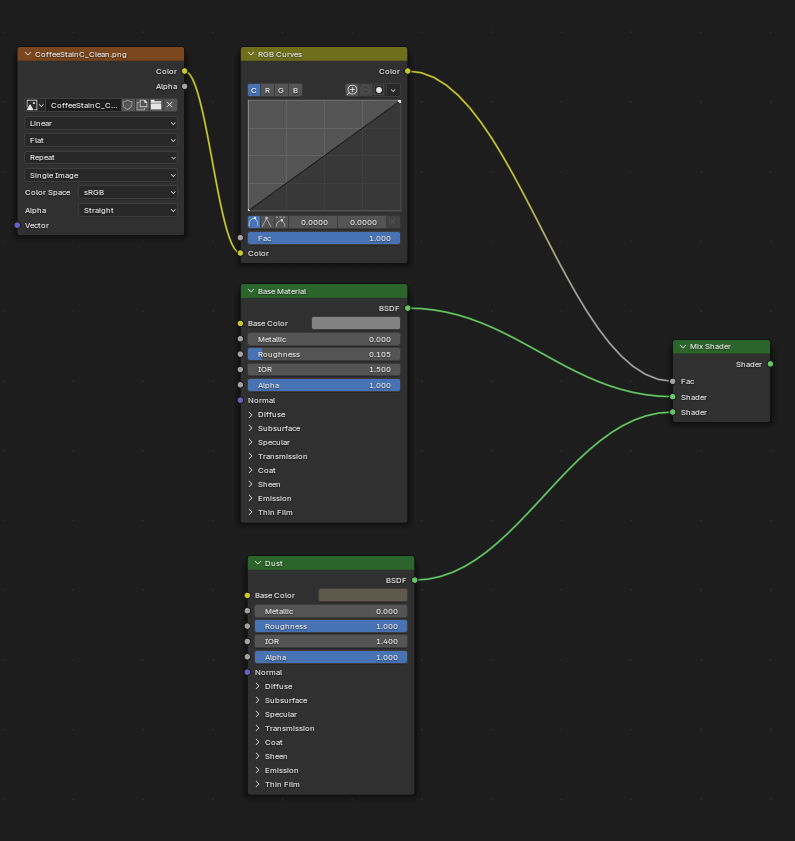Open the Straight Alpha mode dropdown
This screenshot has width=795, height=841.
[x=128, y=210]
